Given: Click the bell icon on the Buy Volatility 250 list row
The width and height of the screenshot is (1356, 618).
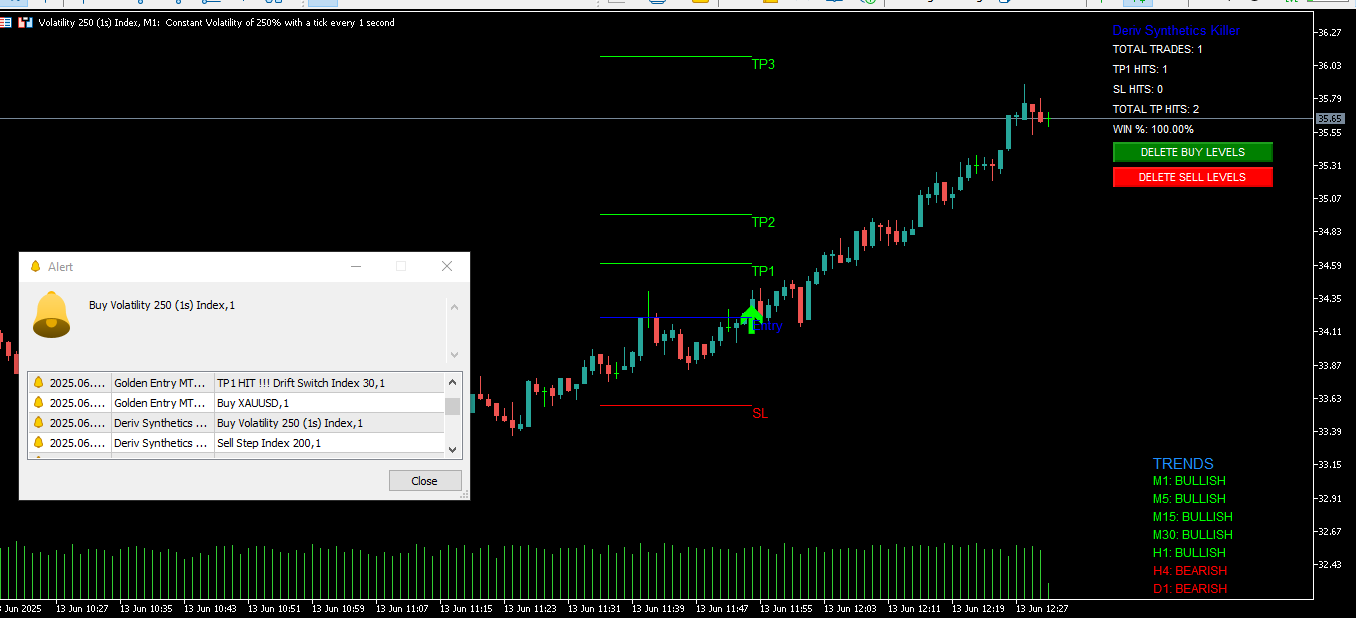Looking at the screenshot, I should pyautogui.click(x=38, y=423).
